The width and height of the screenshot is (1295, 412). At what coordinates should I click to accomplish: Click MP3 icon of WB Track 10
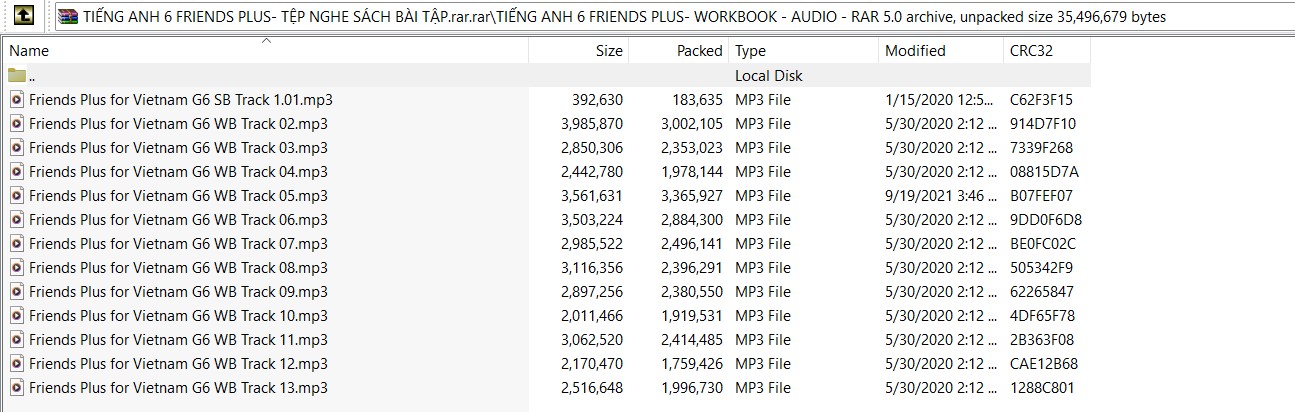click(x=16, y=315)
